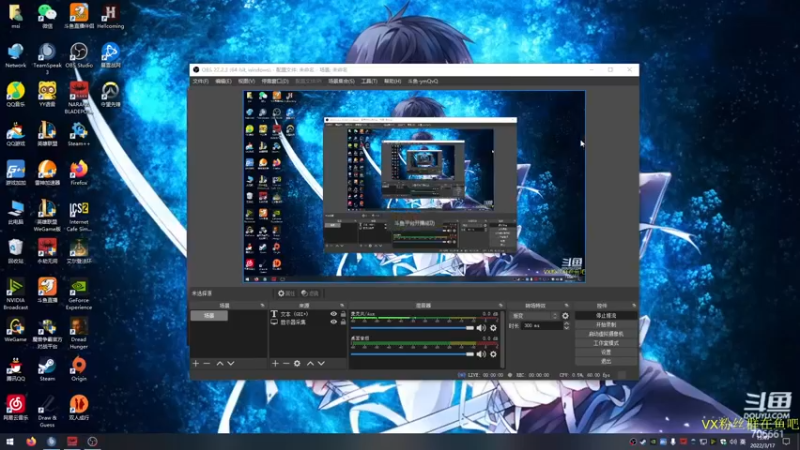Toggle lock on 显示器采集 source
Viewport: 800px width, 450px height.
click(343, 322)
